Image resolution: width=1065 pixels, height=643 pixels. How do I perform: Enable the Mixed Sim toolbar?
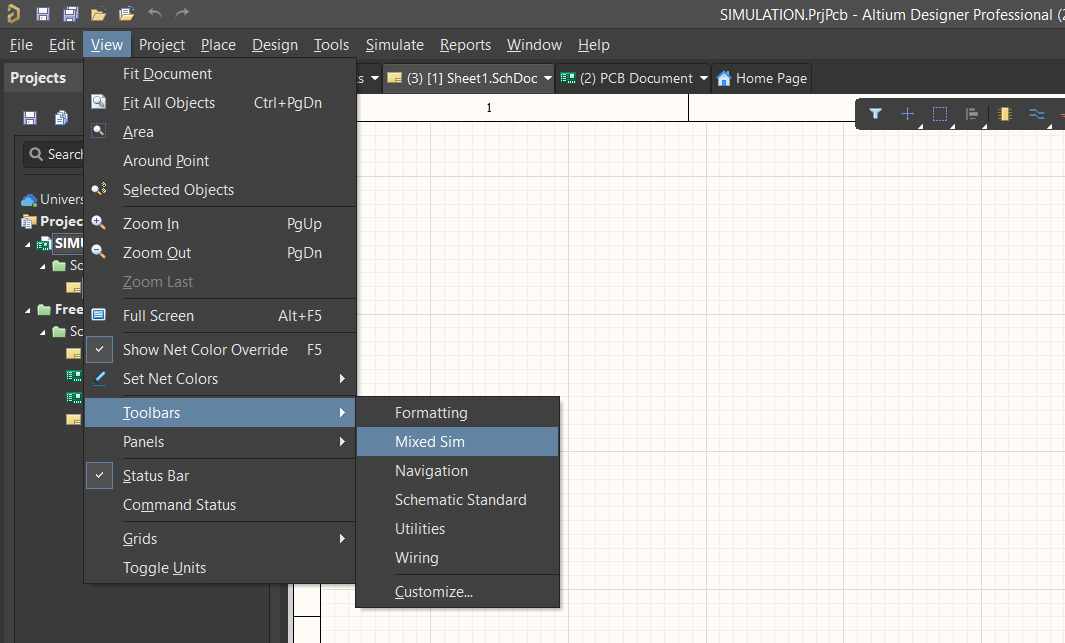(x=457, y=441)
